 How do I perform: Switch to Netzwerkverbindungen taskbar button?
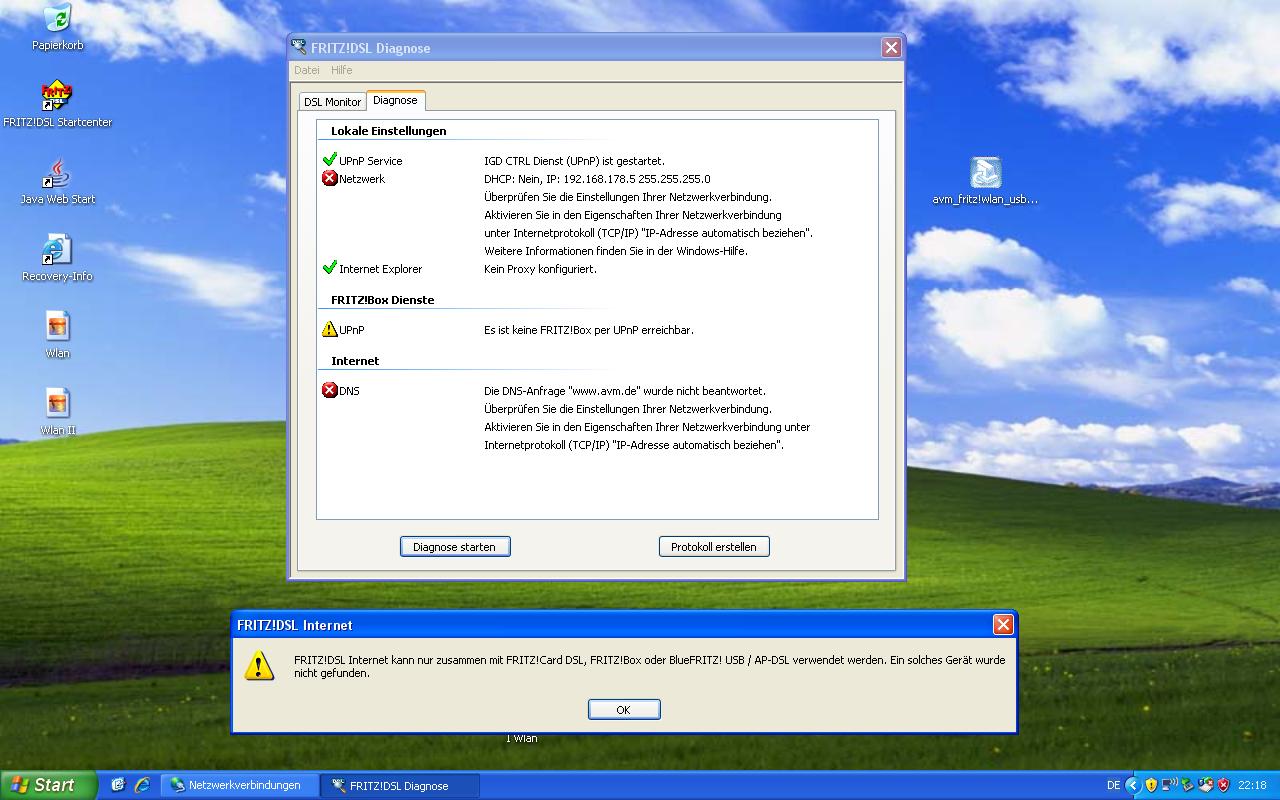click(241, 785)
